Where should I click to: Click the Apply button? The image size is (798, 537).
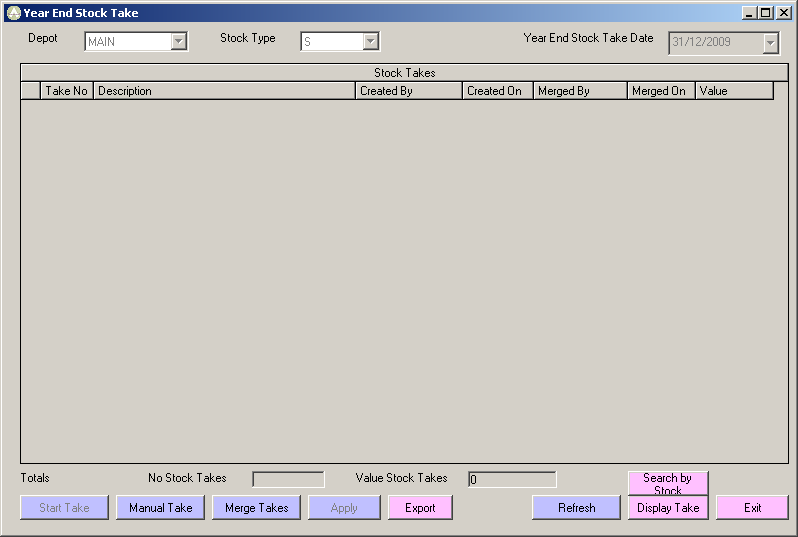[x=344, y=507]
